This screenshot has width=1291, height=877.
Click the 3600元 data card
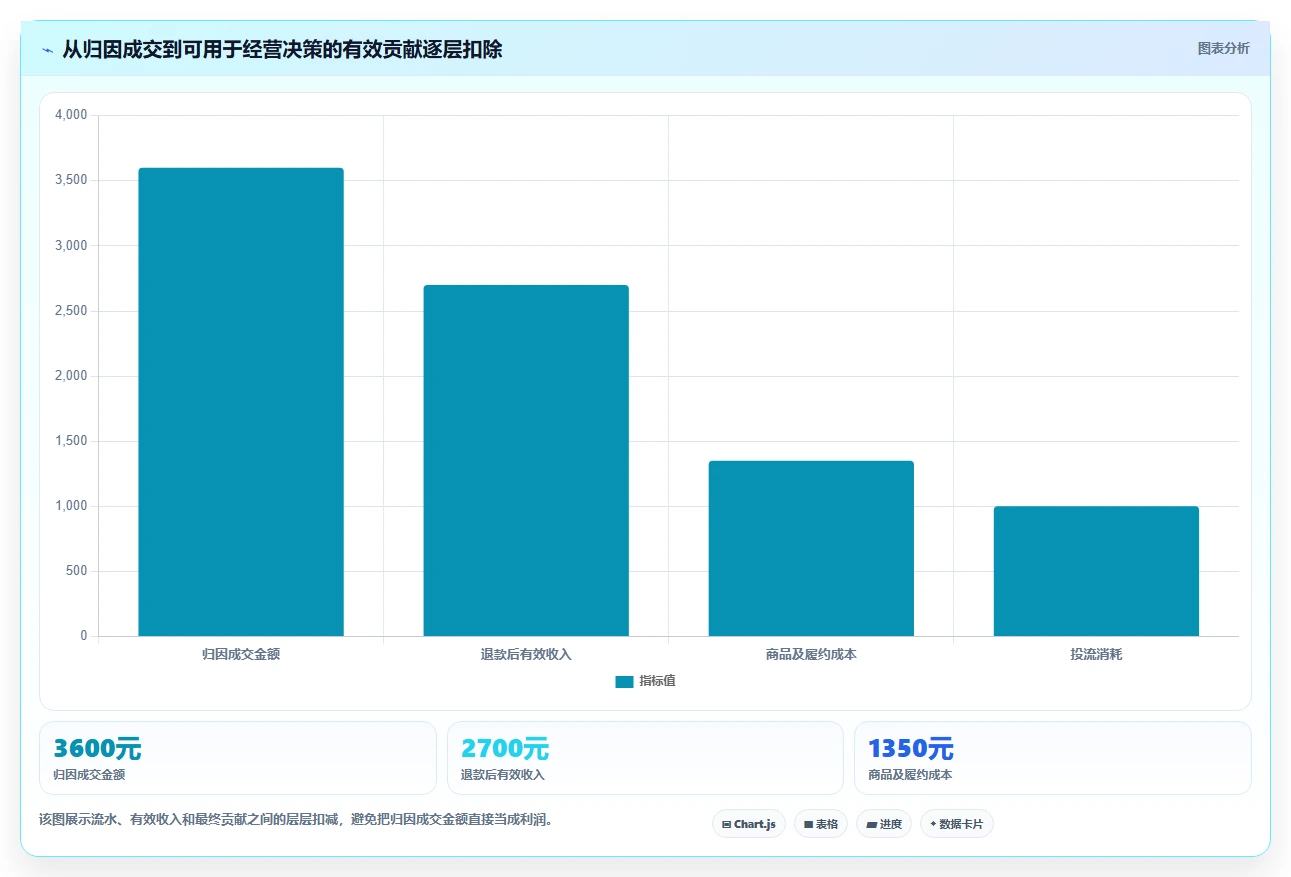tap(238, 758)
